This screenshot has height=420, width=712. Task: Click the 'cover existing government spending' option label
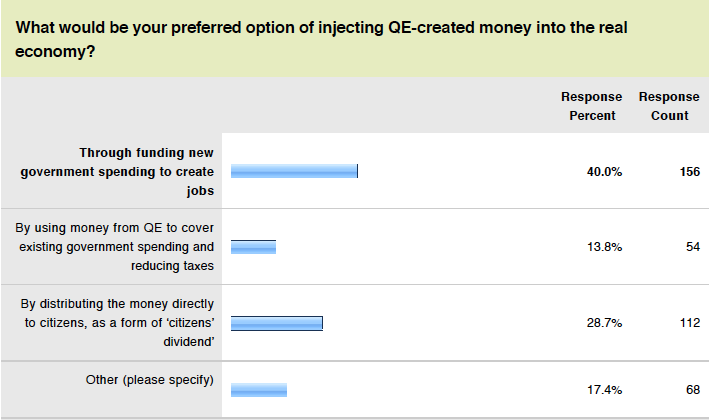click(x=114, y=247)
